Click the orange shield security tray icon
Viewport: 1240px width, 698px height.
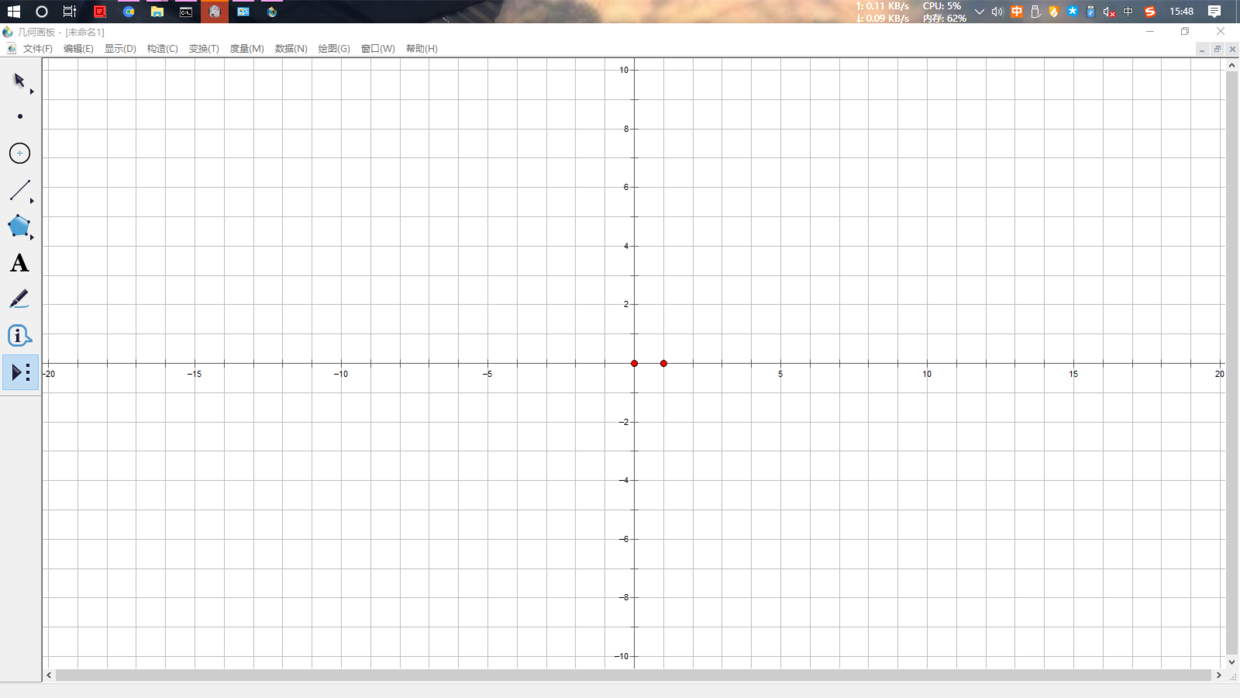click(x=1054, y=12)
